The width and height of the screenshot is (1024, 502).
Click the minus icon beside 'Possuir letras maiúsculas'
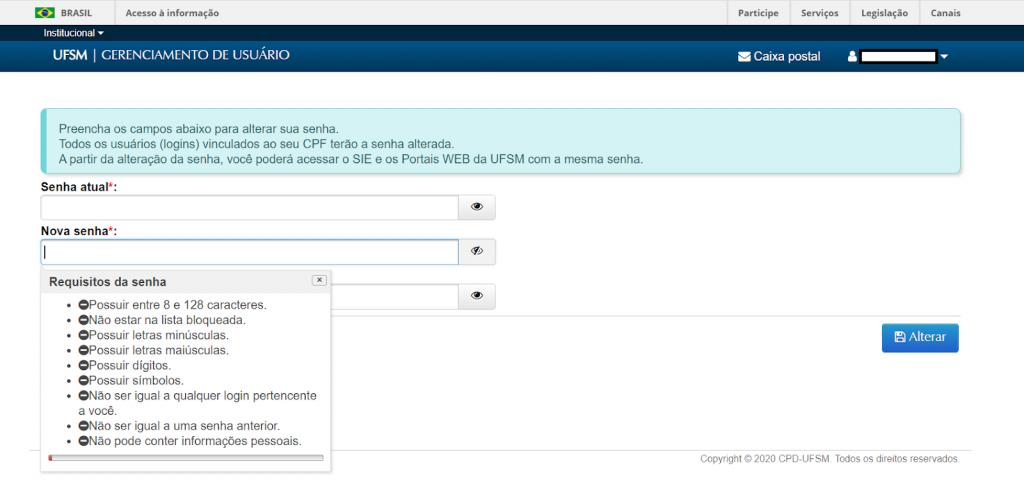pyautogui.click(x=84, y=350)
